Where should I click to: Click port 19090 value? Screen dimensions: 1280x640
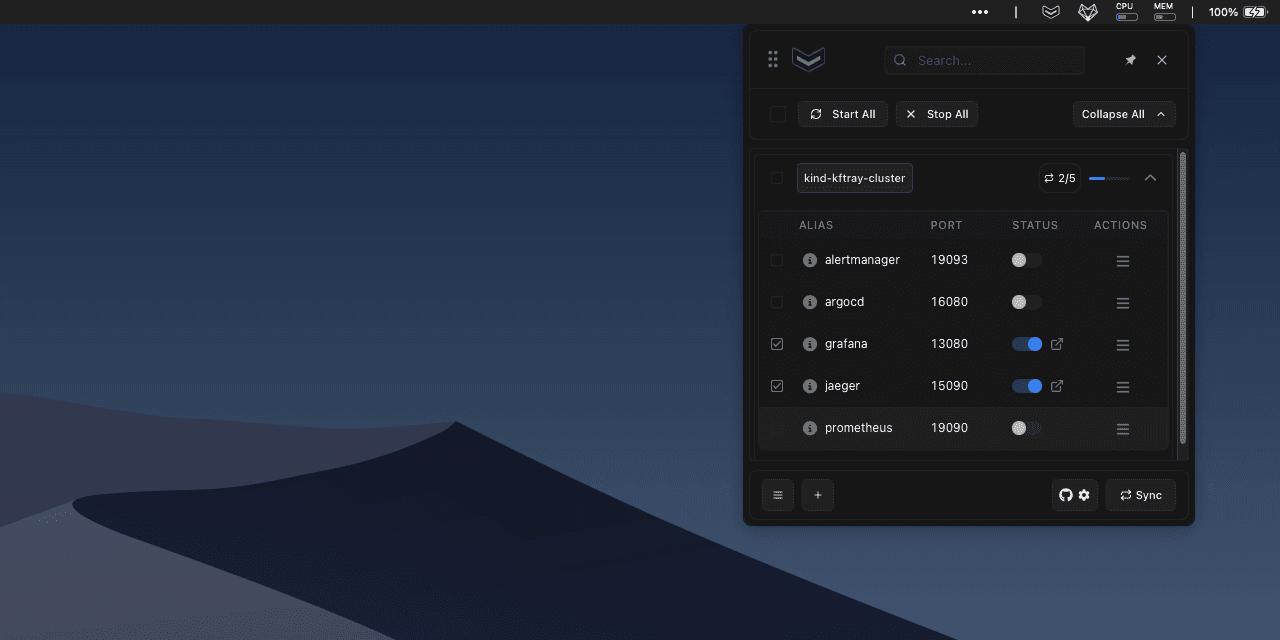pyautogui.click(x=949, y=428)
